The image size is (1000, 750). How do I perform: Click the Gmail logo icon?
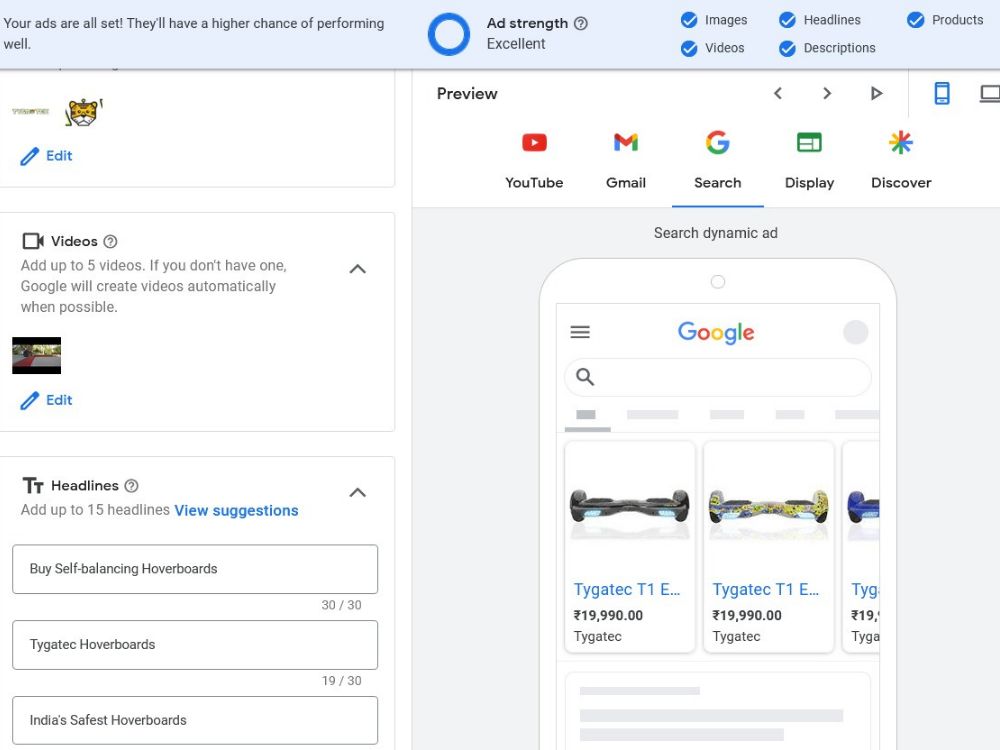(x=626, y=142)
